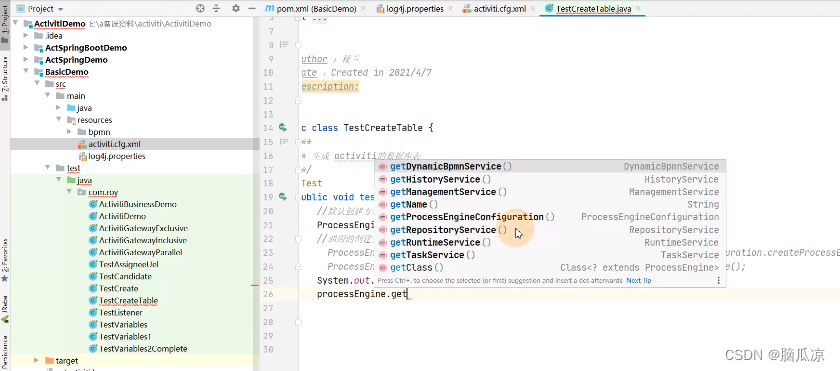Open ActivitiGatewayInclusive class

pos(142,240)
